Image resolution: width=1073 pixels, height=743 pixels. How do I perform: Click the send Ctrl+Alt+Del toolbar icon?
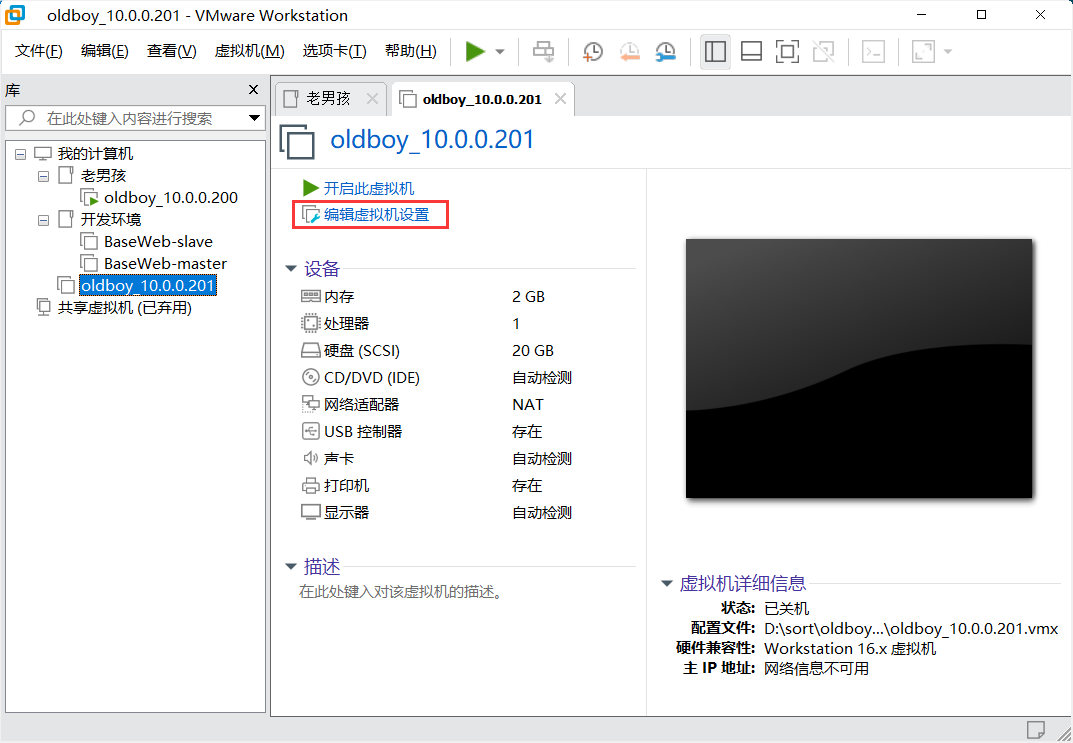point(543,51)
